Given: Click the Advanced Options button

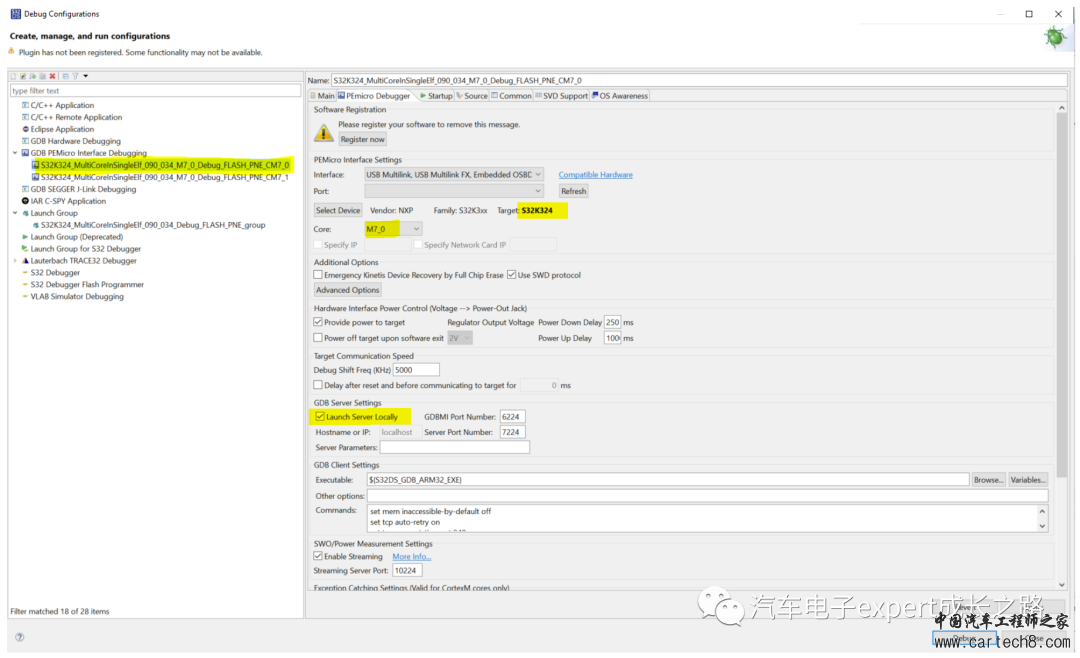Looking at the screenshot, I should tap(347, 290).
